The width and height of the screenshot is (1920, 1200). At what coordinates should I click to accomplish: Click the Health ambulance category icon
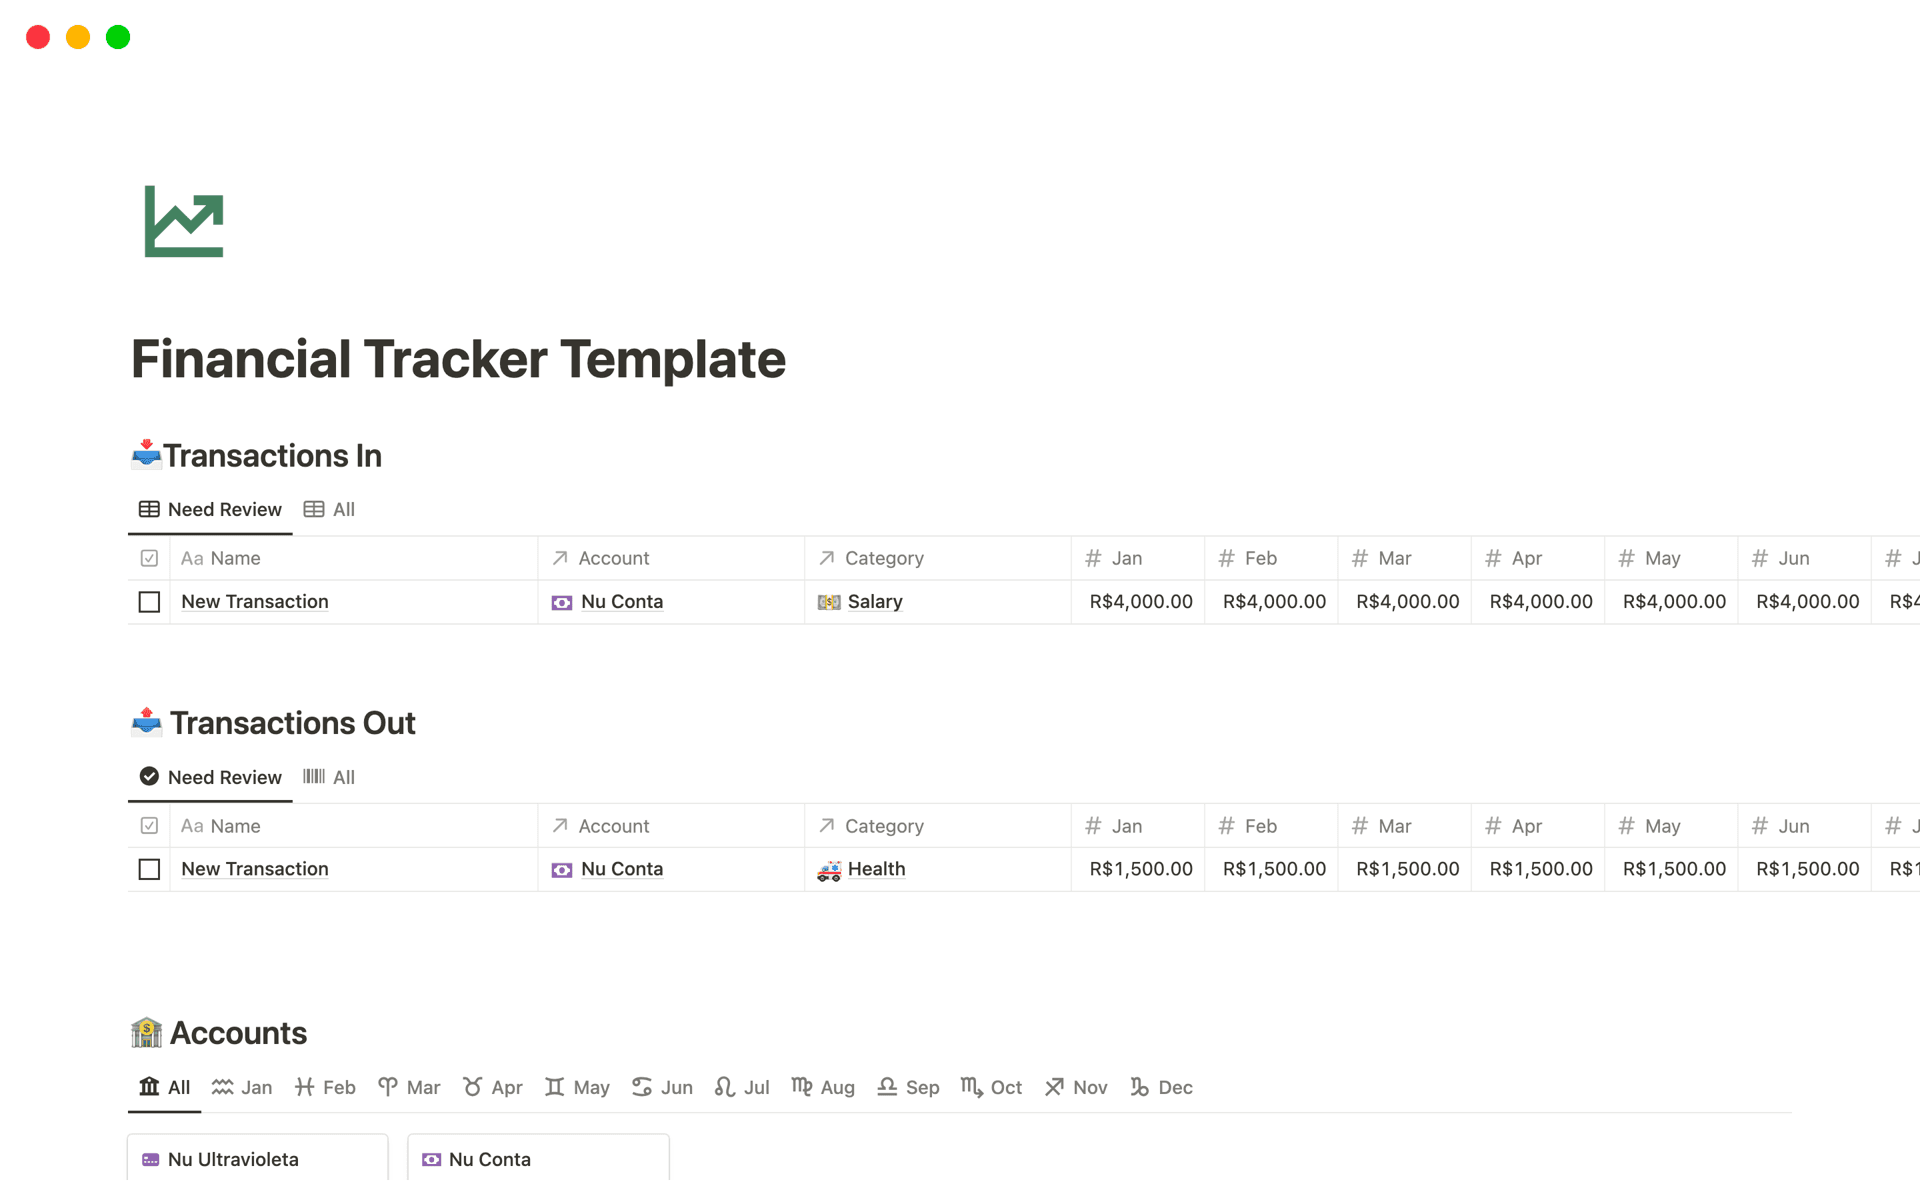(829, 869)
